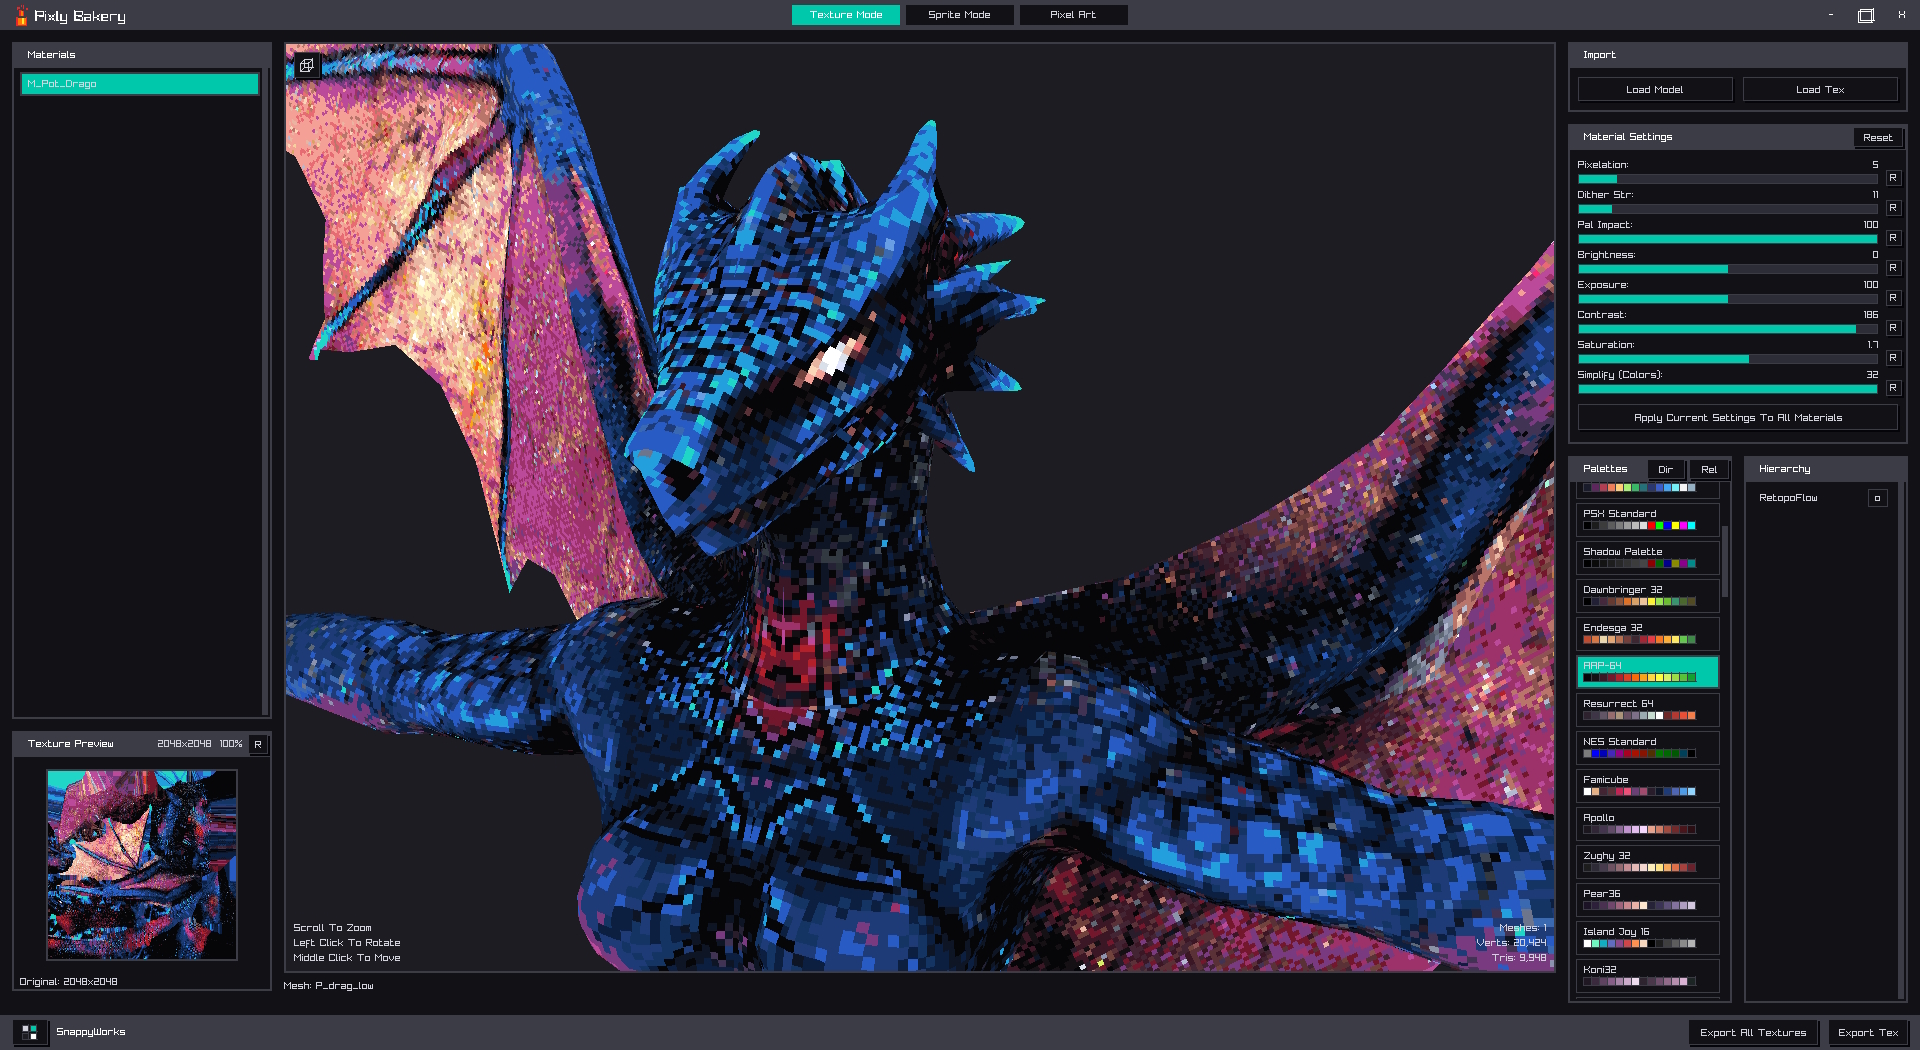Switch to Sprite Mode tab
This screenshot has height=1050, width=1920.
click(959, 15)
